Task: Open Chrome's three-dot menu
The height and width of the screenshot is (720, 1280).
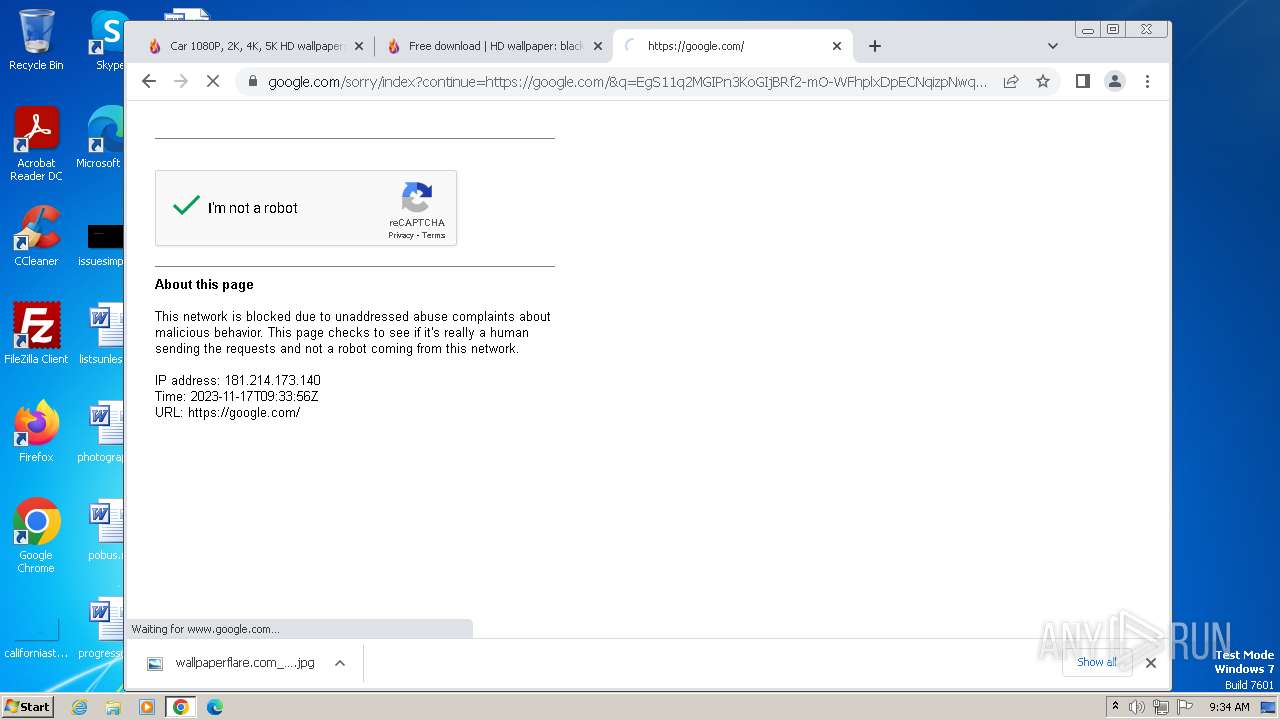Action: (1147, 81)
